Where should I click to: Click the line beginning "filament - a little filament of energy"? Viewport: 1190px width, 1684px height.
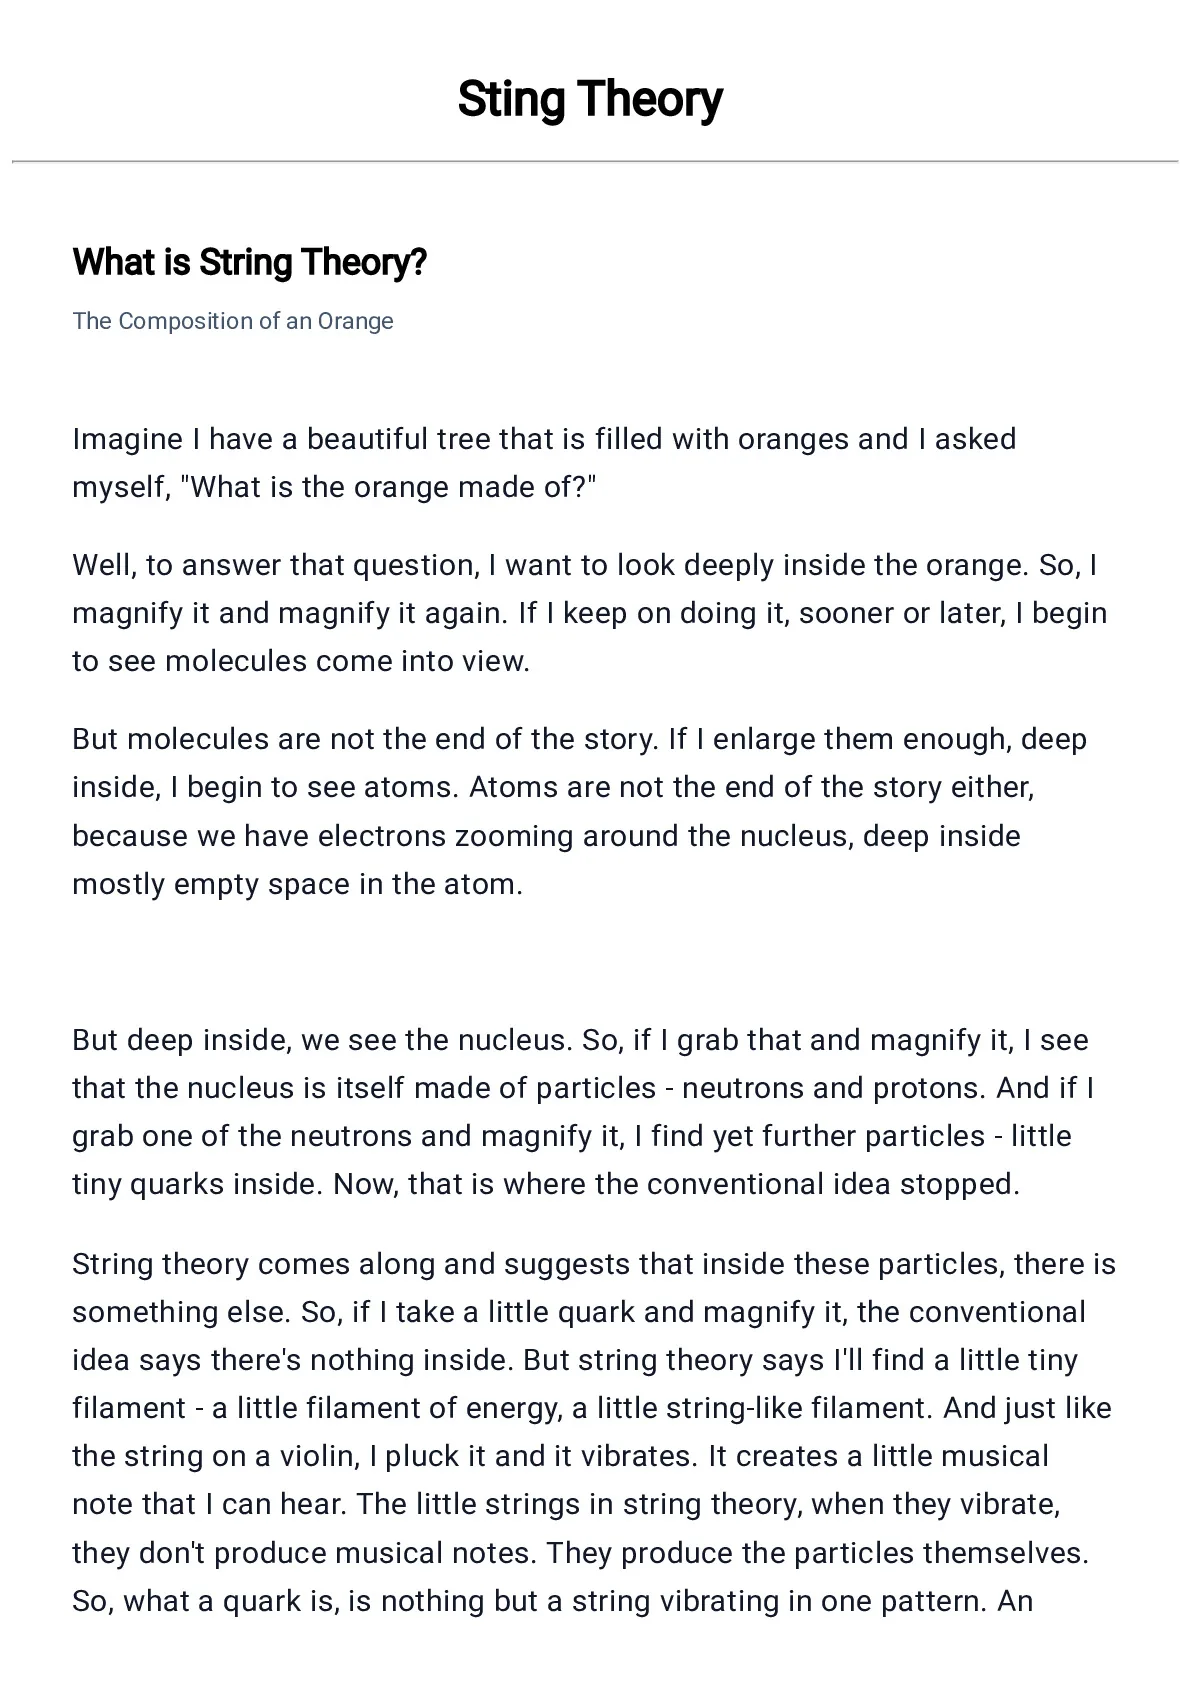(x=592, y=1408)
